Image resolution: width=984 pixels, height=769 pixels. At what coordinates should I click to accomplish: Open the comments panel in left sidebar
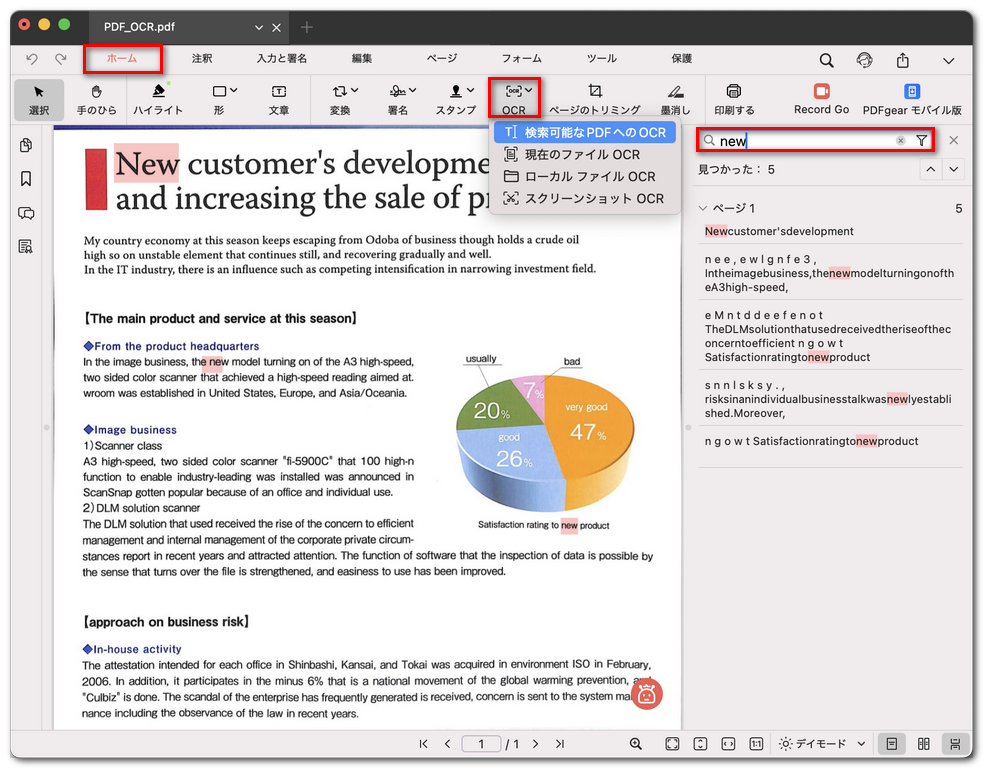26,213
